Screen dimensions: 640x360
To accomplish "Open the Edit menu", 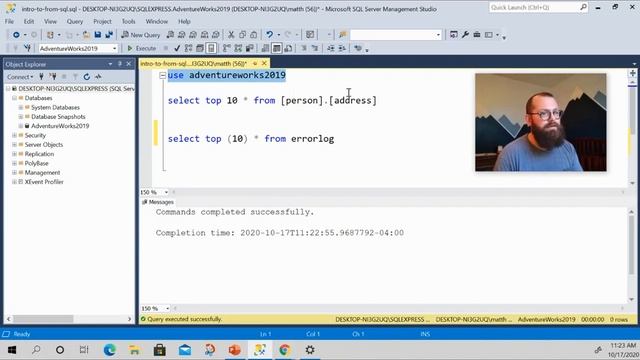I will (29, 21).
